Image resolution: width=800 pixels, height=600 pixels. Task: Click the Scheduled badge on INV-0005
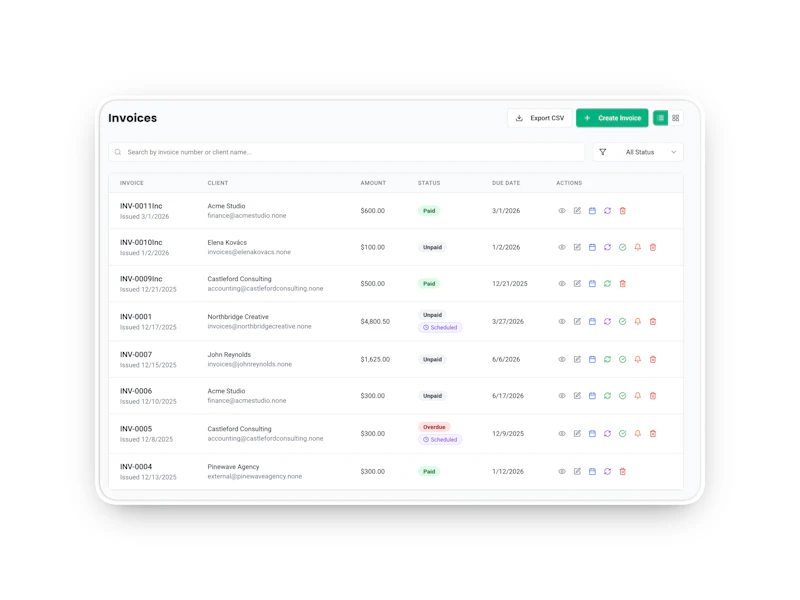[x=440, y=440]
